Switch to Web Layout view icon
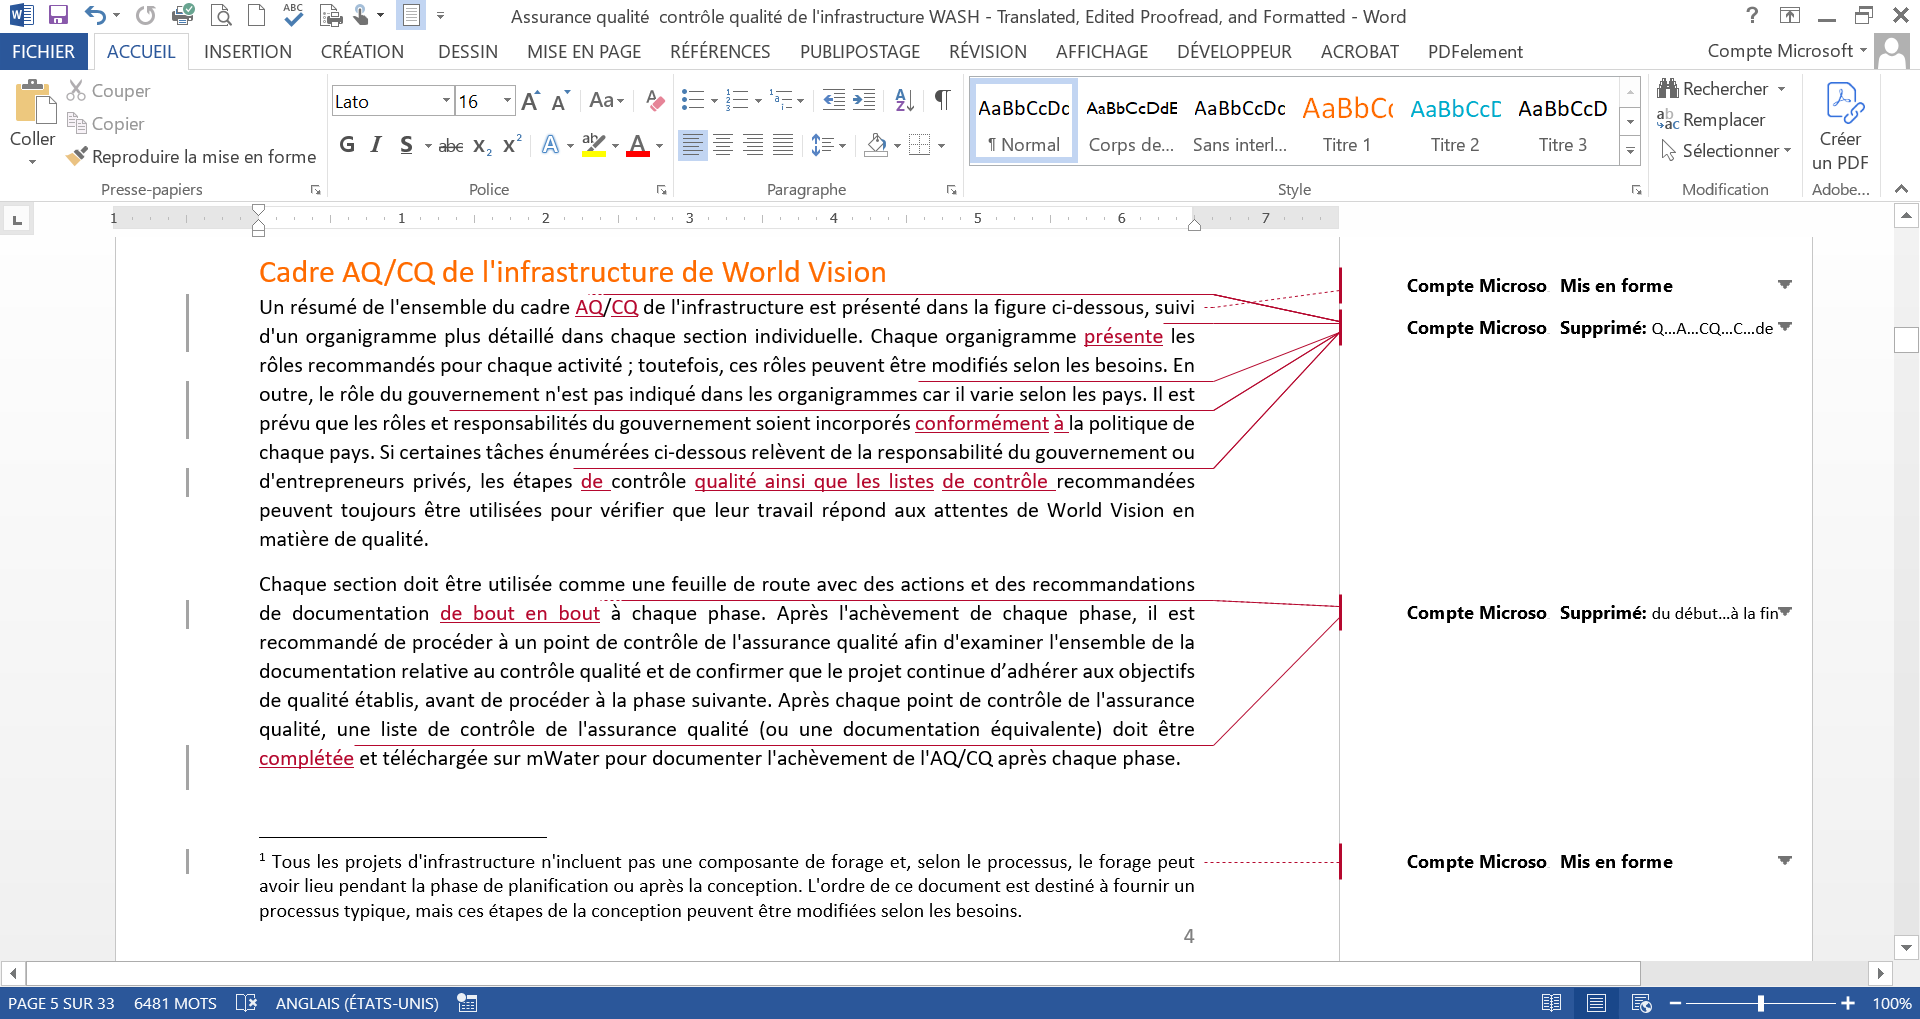1920x1019 pixels. 1641,1003
